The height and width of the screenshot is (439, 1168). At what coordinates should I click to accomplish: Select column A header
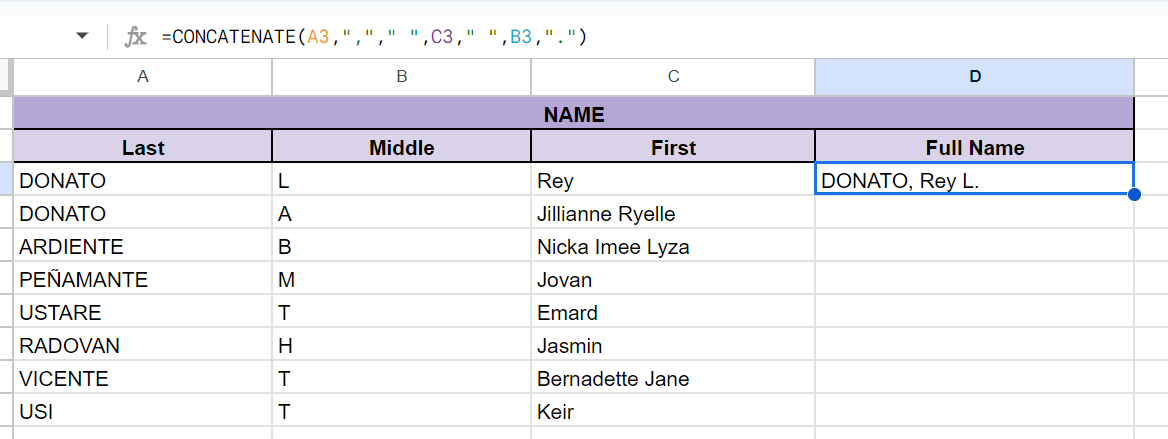[142, 76]
